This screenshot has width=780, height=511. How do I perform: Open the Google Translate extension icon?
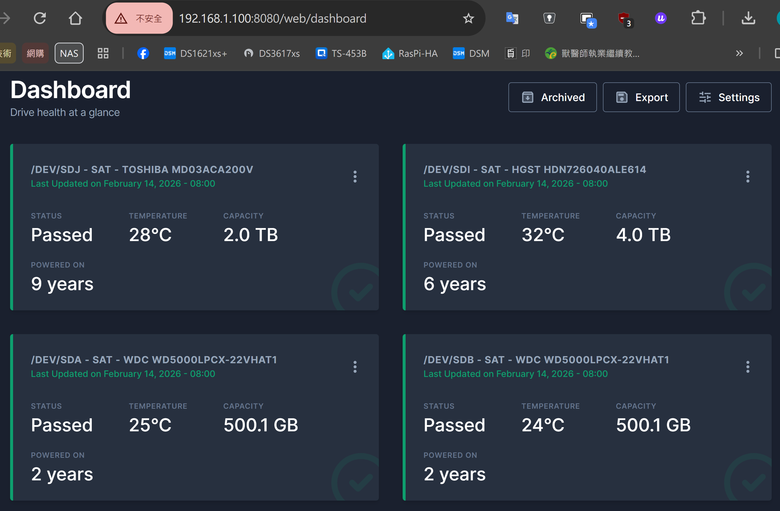(x=512, y=18)
